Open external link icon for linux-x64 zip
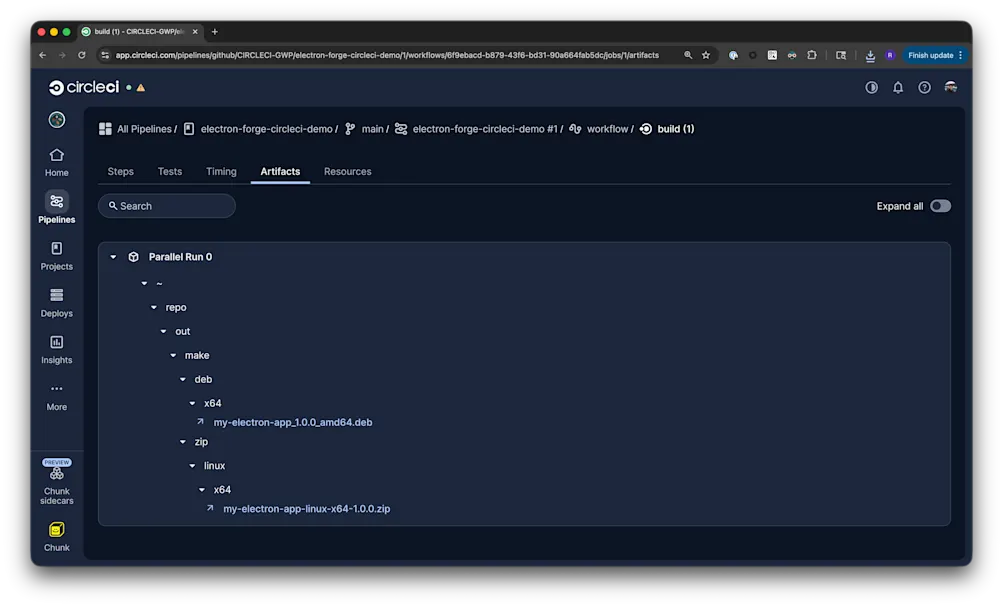Image resolution: width=1003 pixels, height=607 pixels. coord(210,508)
